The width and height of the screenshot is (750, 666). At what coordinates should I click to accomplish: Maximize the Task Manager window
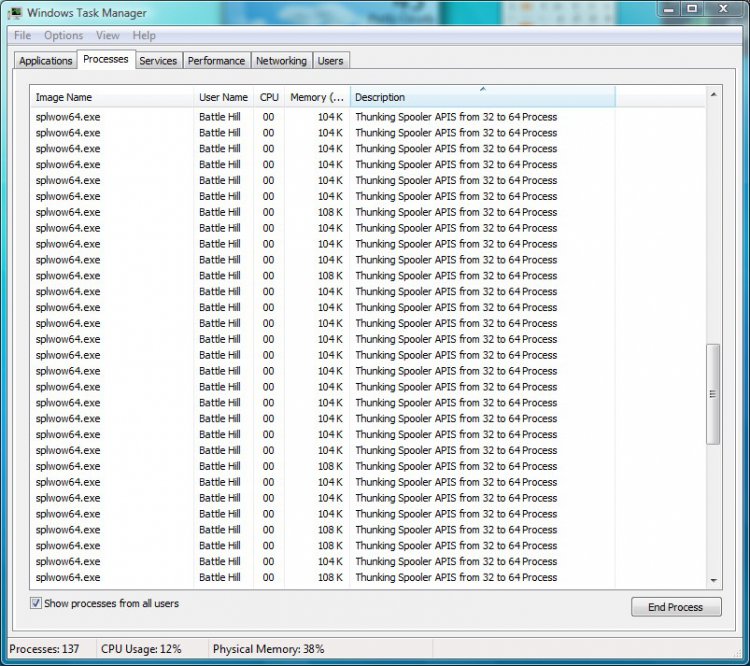[x=692, y=9]
